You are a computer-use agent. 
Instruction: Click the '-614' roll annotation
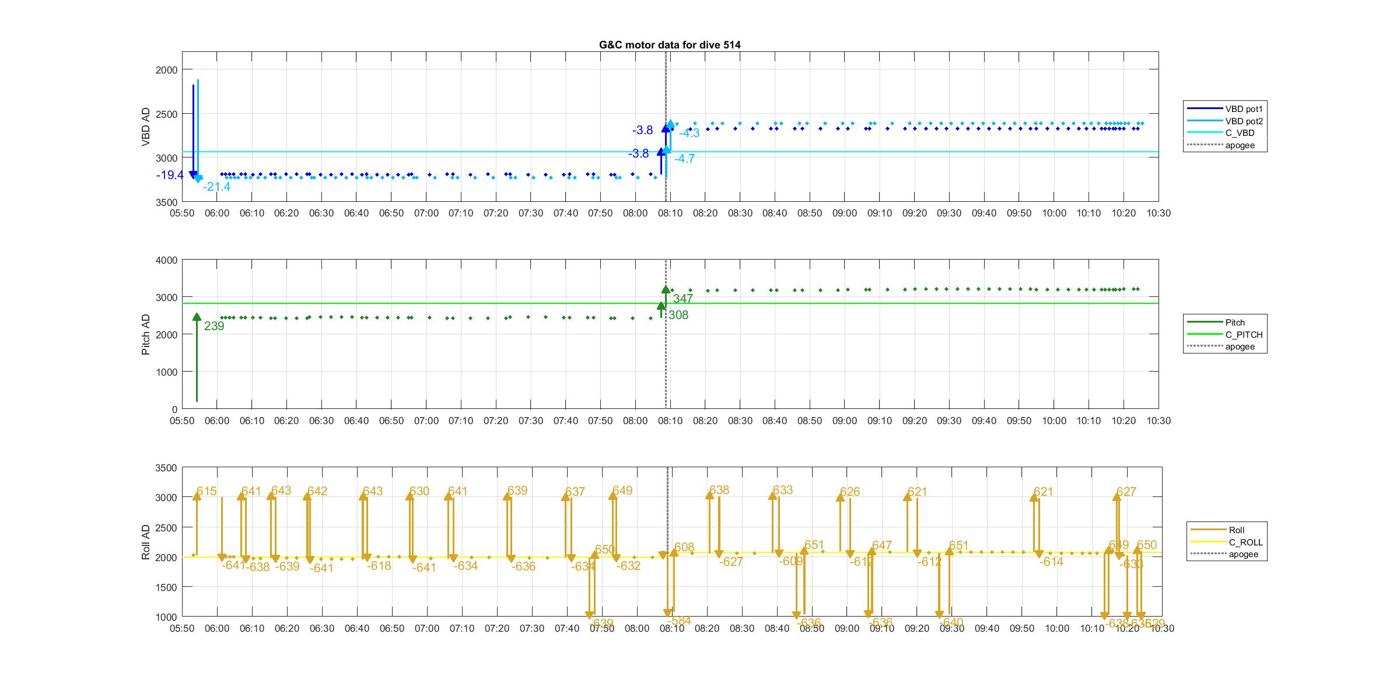pyautogui.click(x=1051, y=562)
